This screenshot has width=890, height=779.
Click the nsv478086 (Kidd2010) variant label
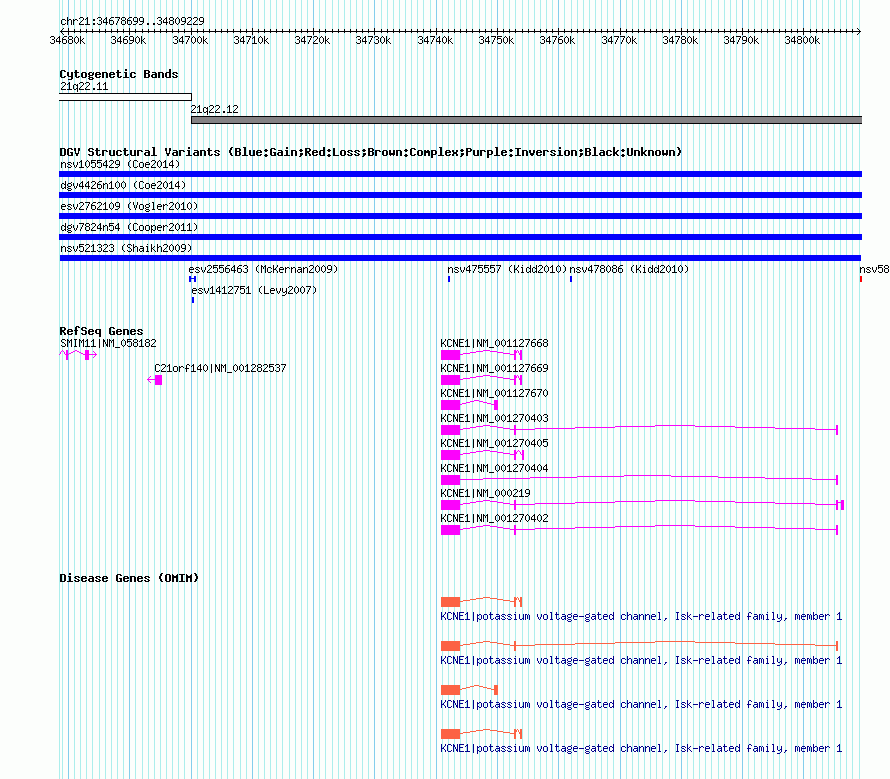629,269
